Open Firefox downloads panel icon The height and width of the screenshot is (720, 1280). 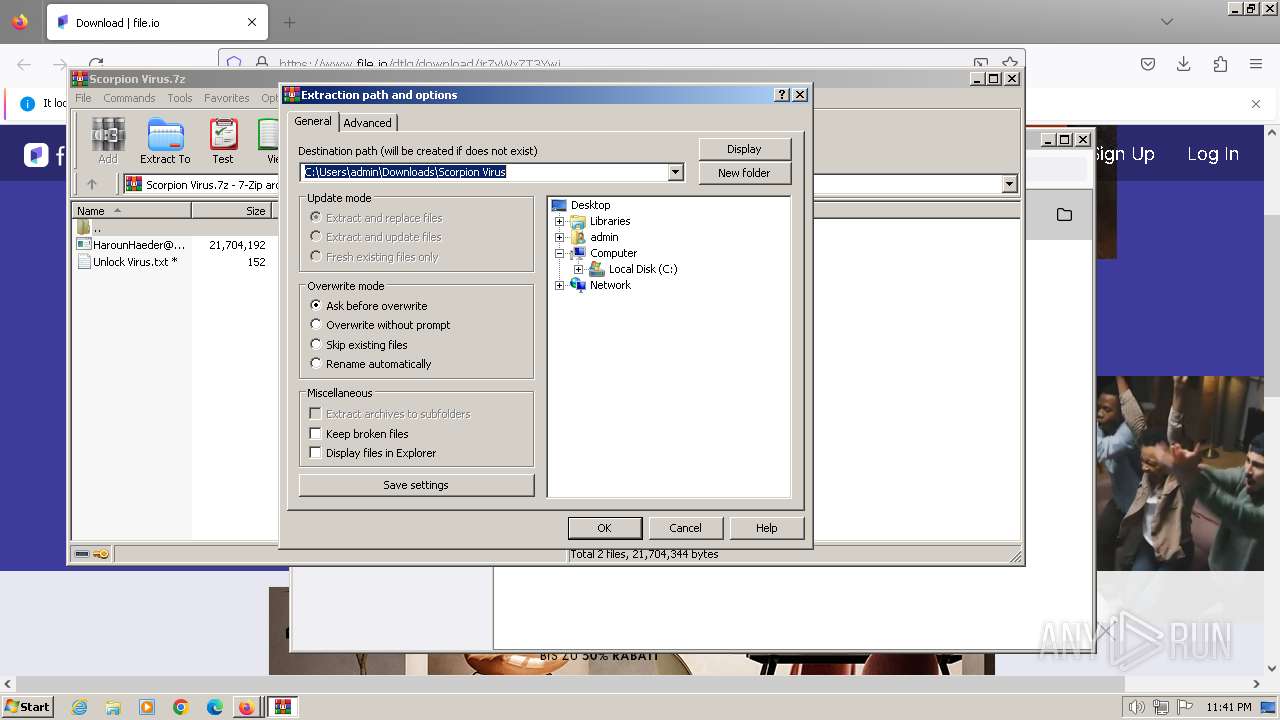(1184, 64)
